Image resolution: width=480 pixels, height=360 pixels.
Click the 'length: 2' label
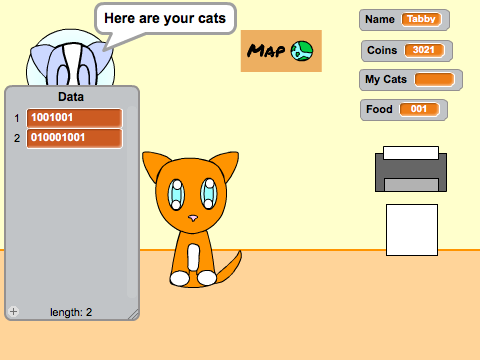(x=71, y=312)
